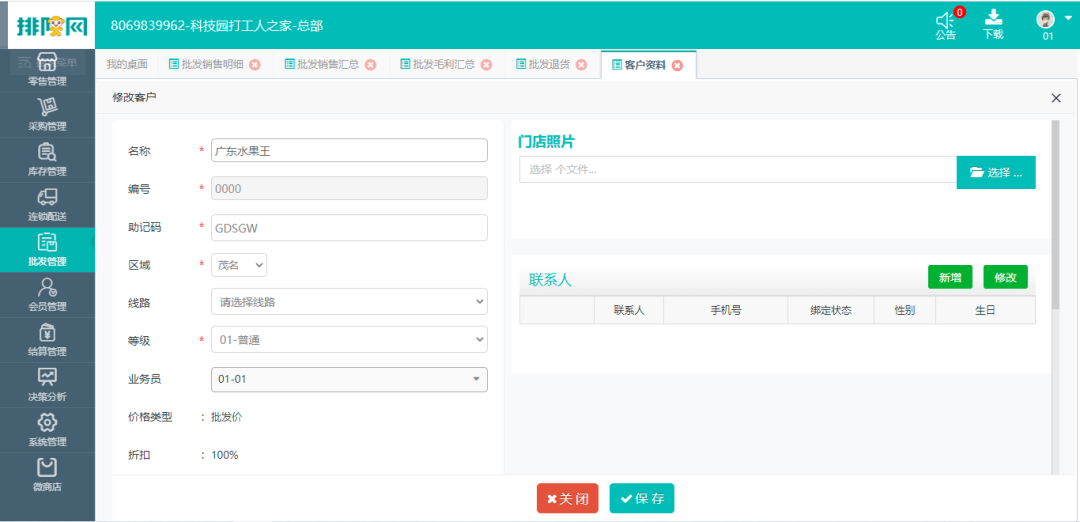This screenshot has width=1080, height=522.
Task: Open the 公告 announcements speaker icon
Action: [x=945, y=21]
